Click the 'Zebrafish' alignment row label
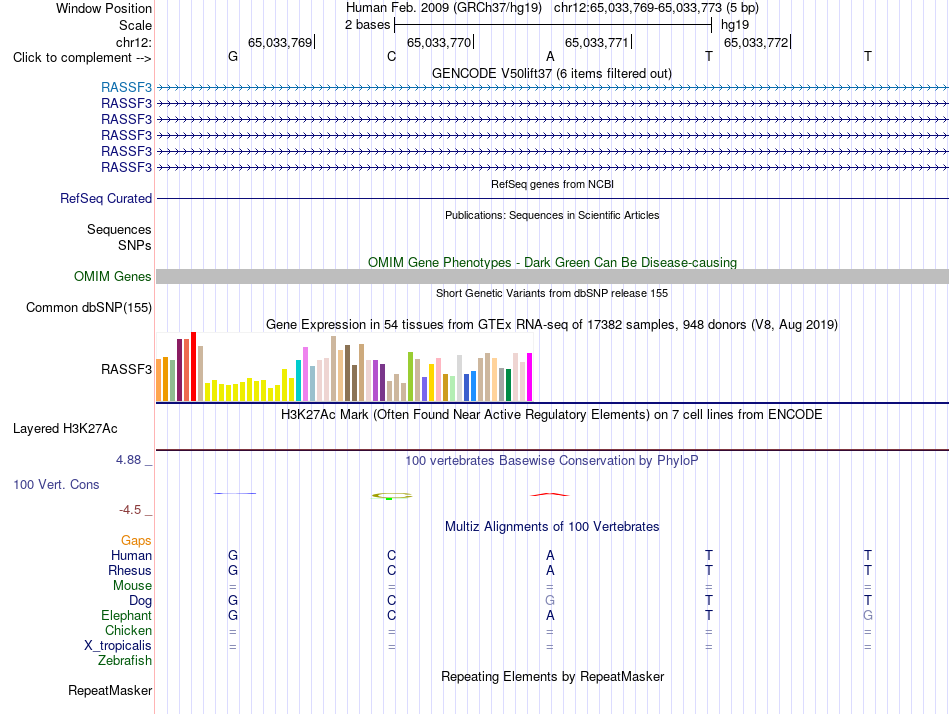Image resolution: width=950 pixels, height=714 pixels. [x=125, y=661]
